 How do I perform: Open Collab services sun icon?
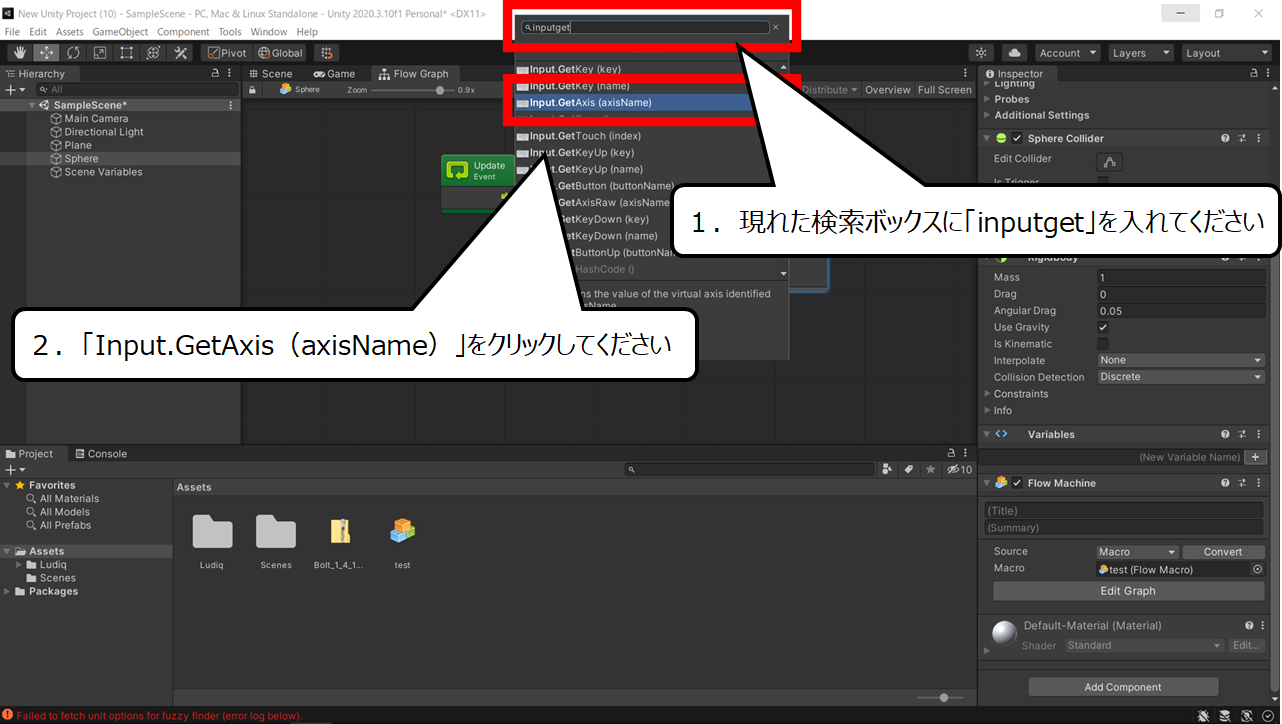981,53
